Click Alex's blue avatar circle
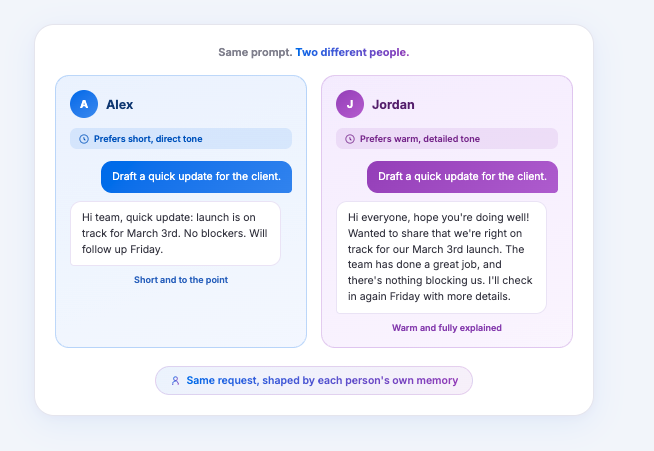The height and width of the screenshot is (451, 654). (x=84, y=104)
